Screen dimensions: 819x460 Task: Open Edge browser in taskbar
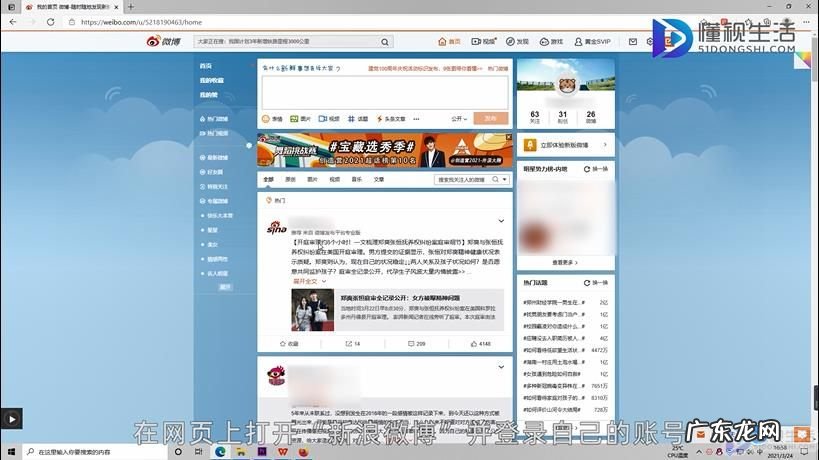pos(220,452)
